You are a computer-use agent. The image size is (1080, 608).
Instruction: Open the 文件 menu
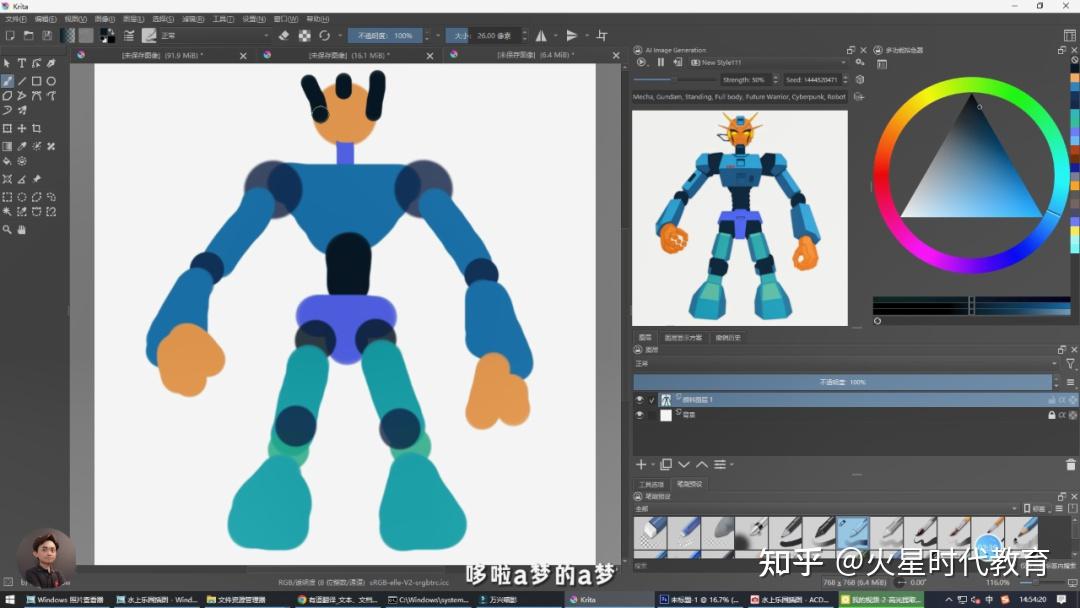pyautogui.click(x=12, y=18)
